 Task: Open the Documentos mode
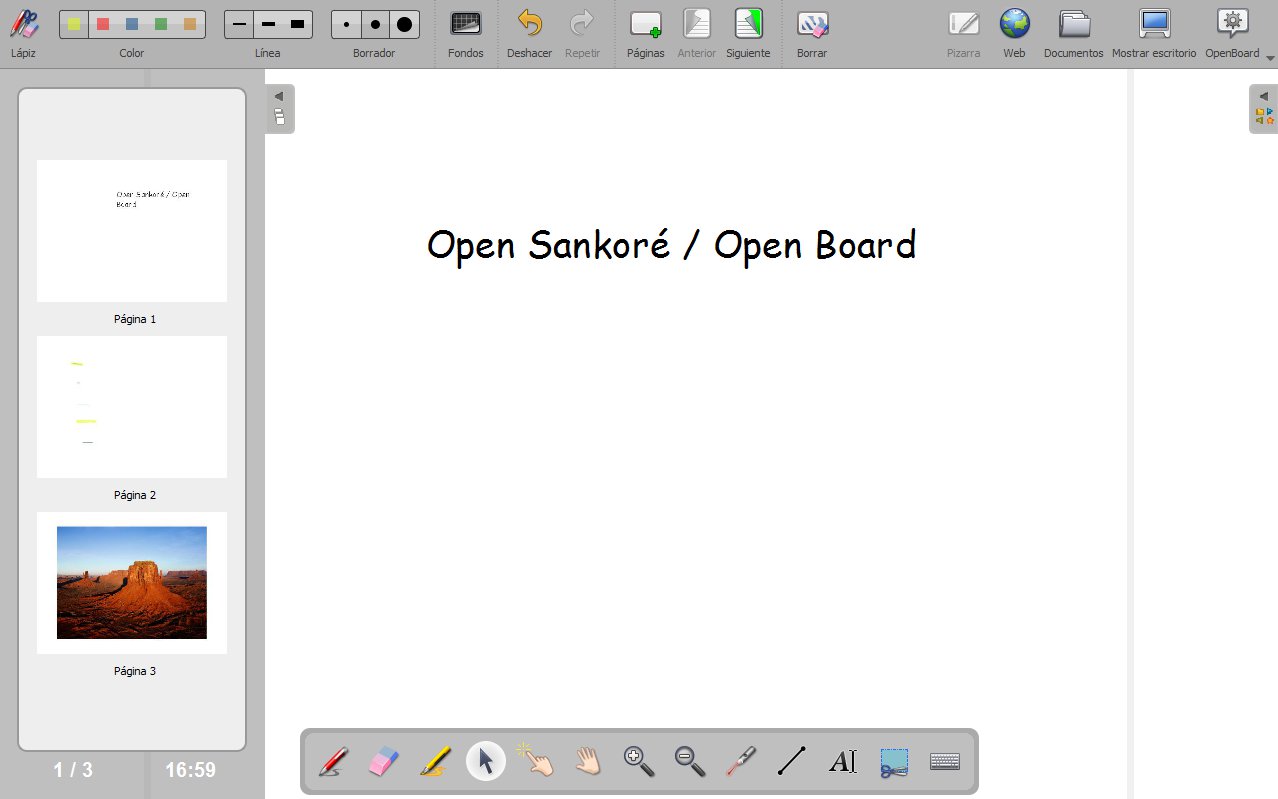1074,33
